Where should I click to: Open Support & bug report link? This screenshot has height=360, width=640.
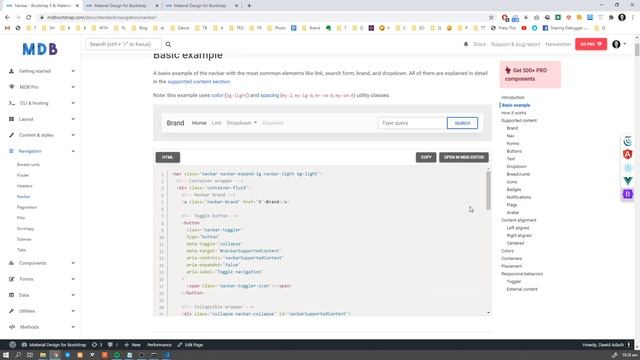pyautogui.click(x=515, y=44)
